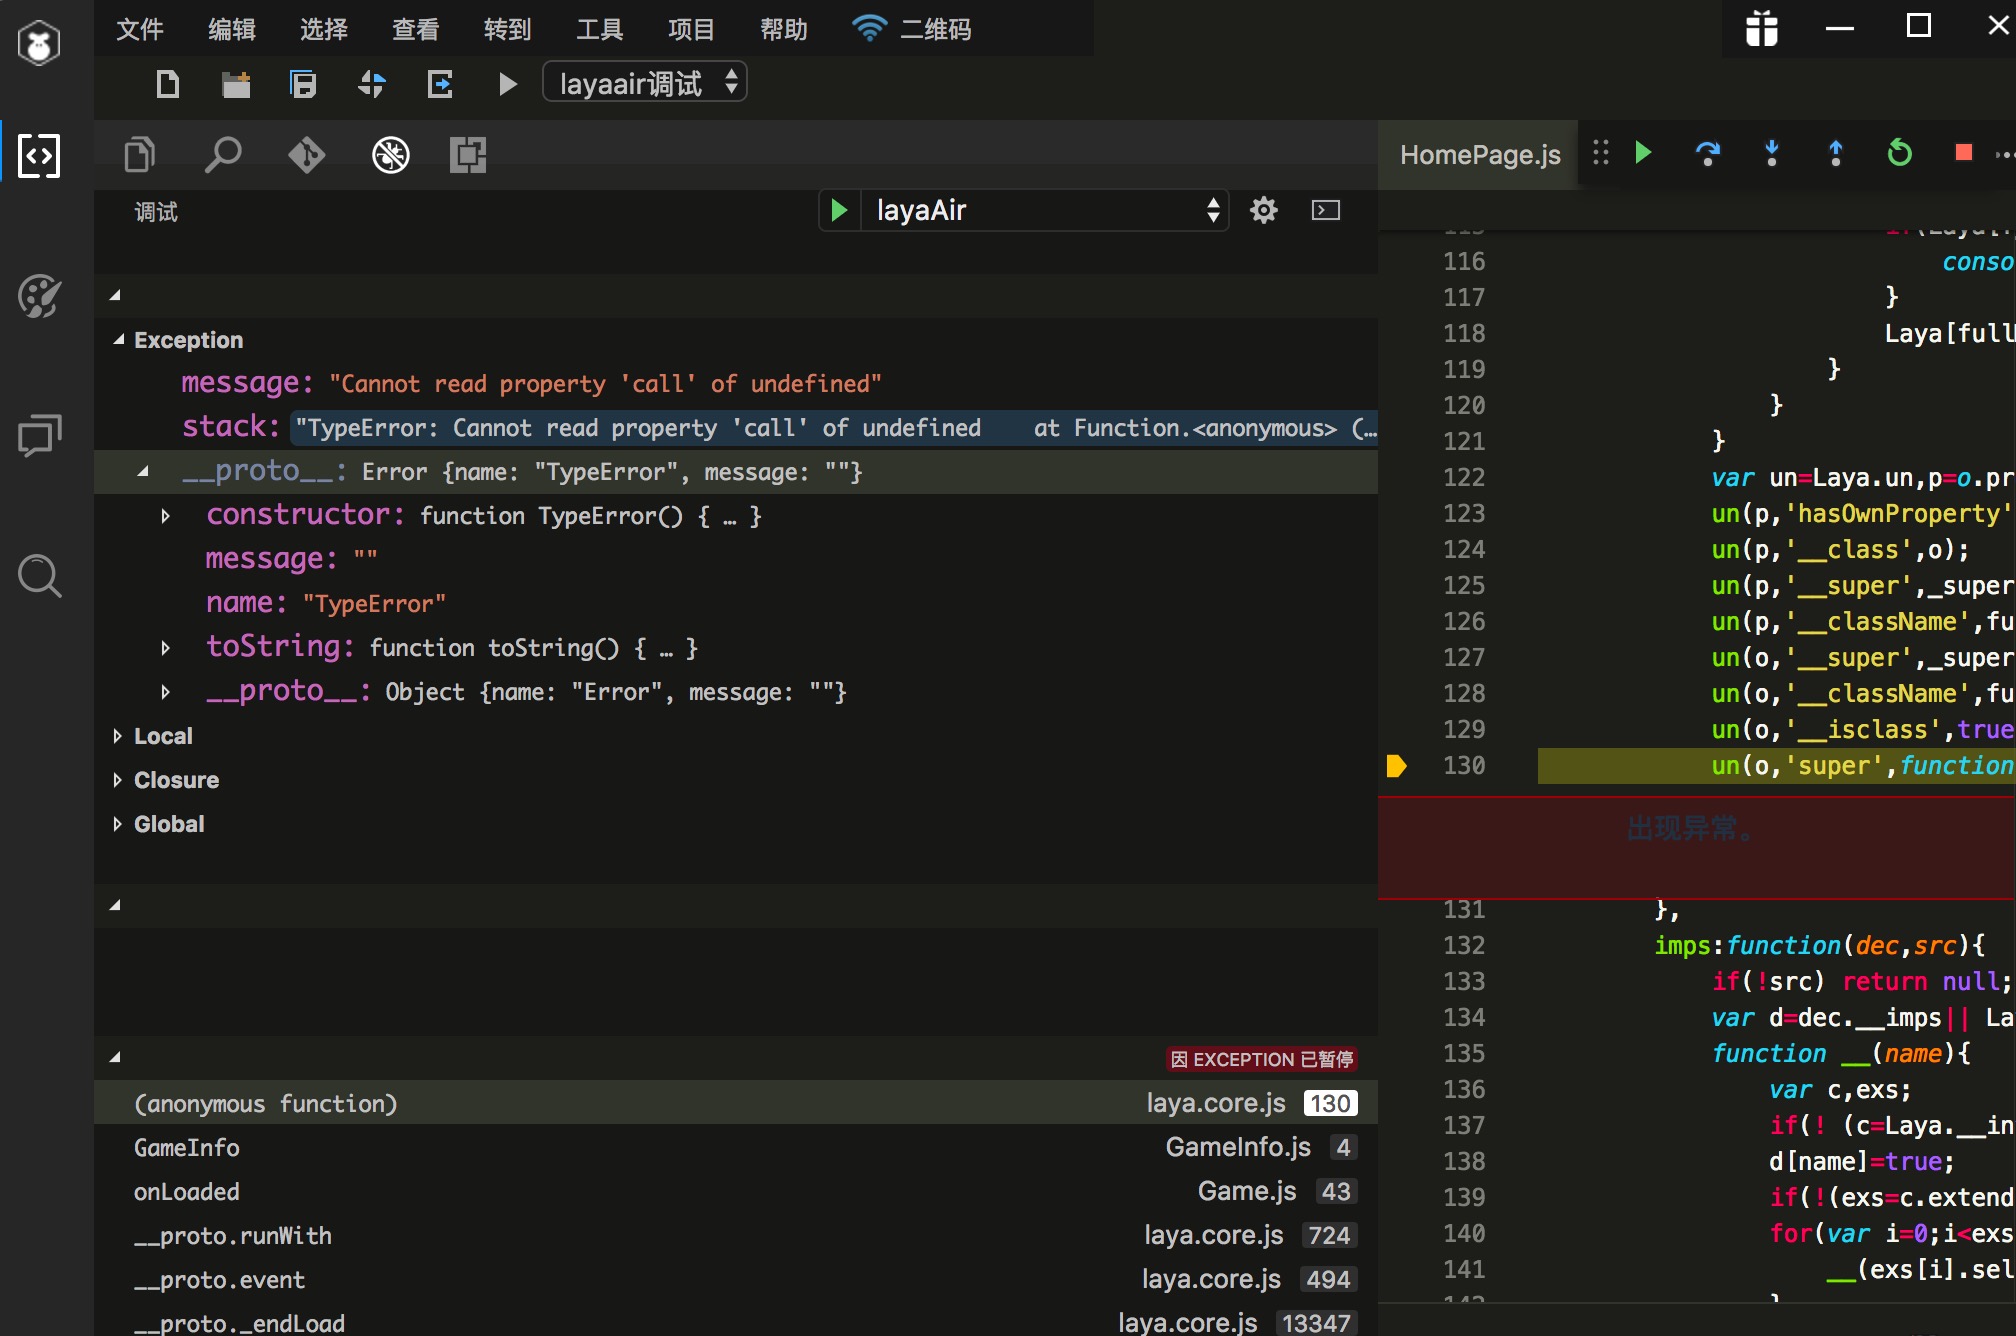Screen dimensions: 2016x1336
Task: Select GameInfo stack frame
Action: [x=187, y=1148]
